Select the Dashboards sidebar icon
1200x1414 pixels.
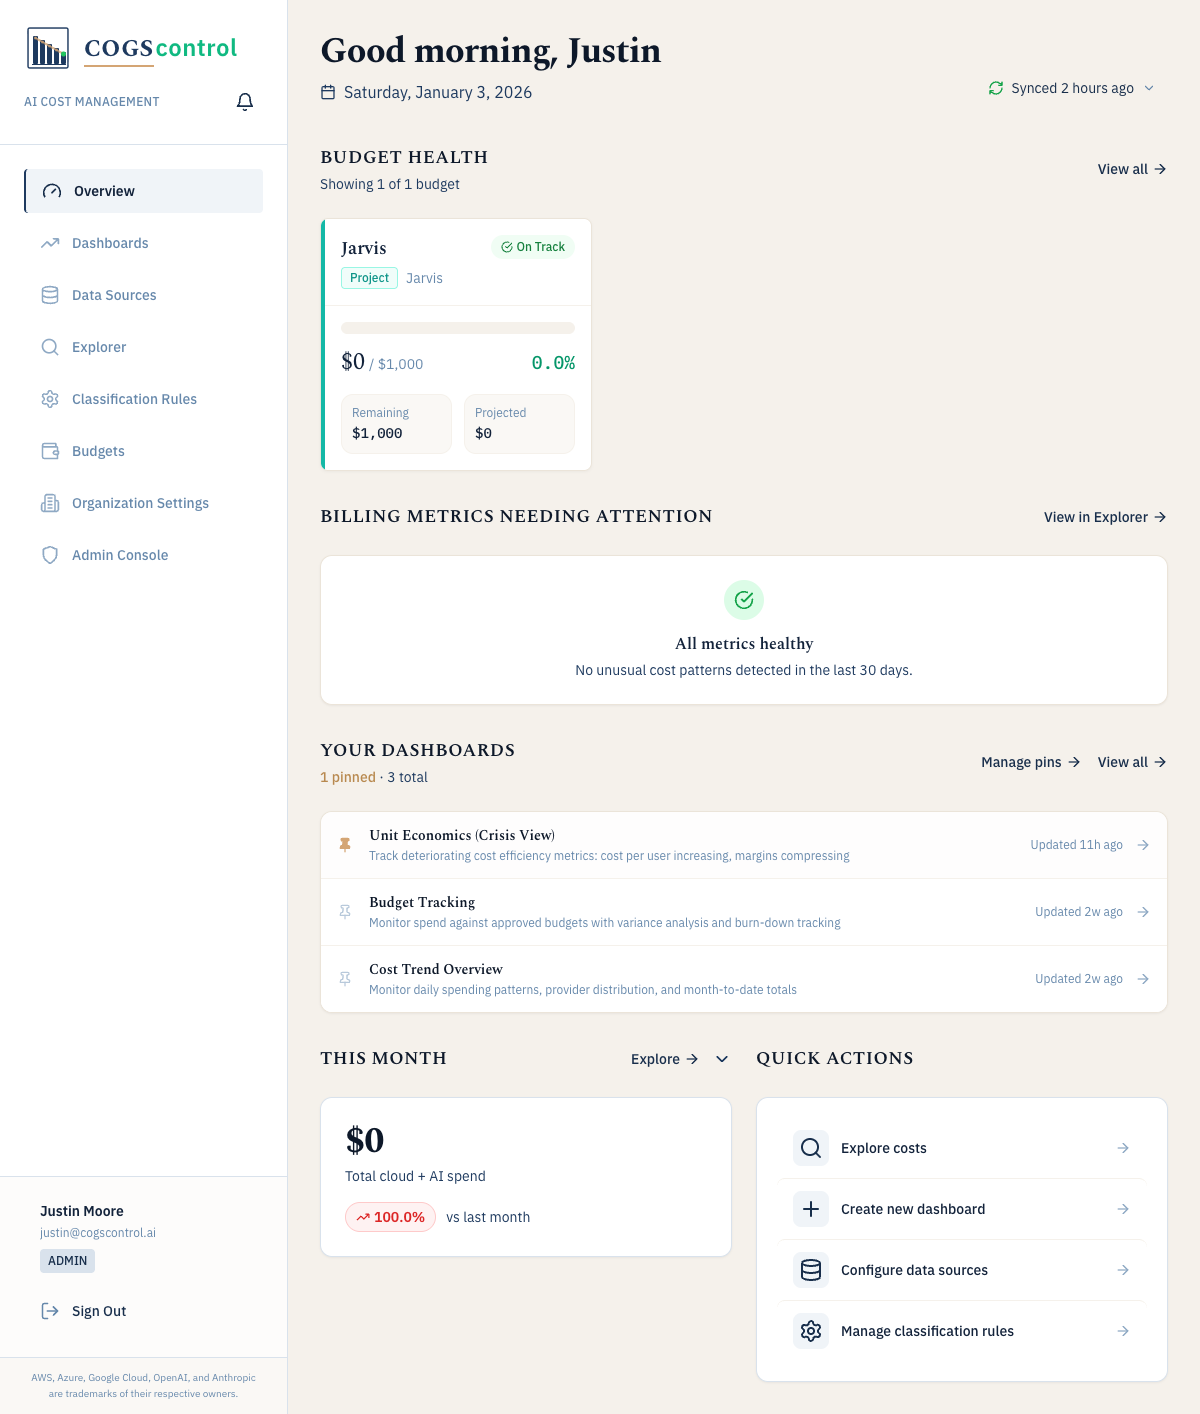(x=50, y=243)
